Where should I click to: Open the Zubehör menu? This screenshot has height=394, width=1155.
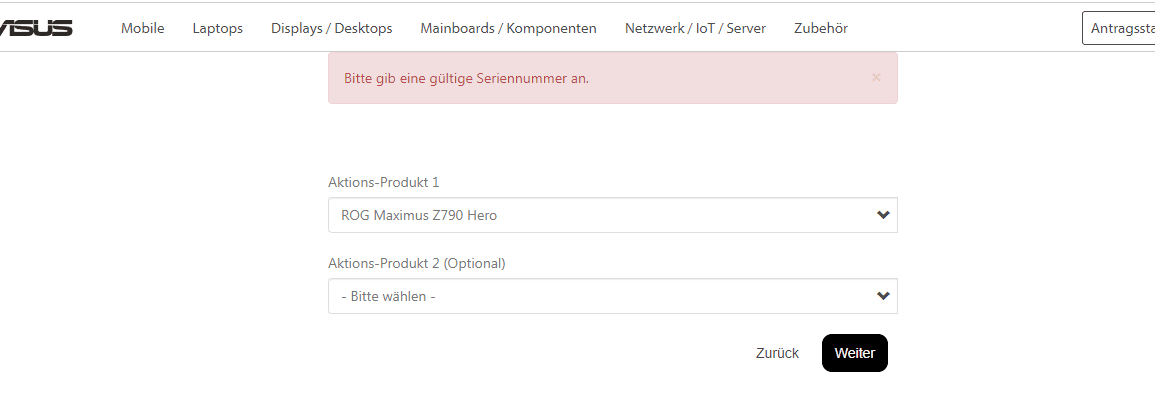(x=821, y=29)
